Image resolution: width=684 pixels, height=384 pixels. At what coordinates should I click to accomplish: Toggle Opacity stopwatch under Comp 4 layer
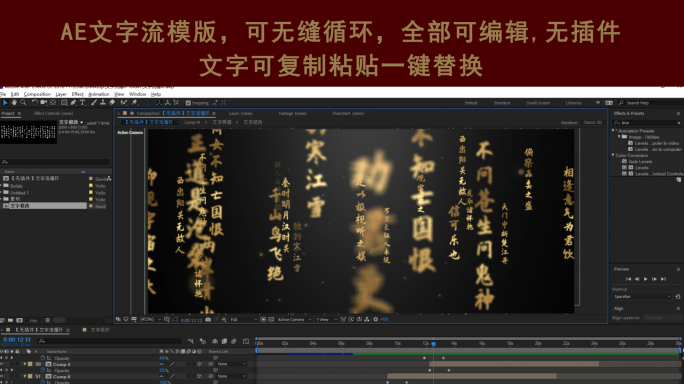tap(43, 370)
